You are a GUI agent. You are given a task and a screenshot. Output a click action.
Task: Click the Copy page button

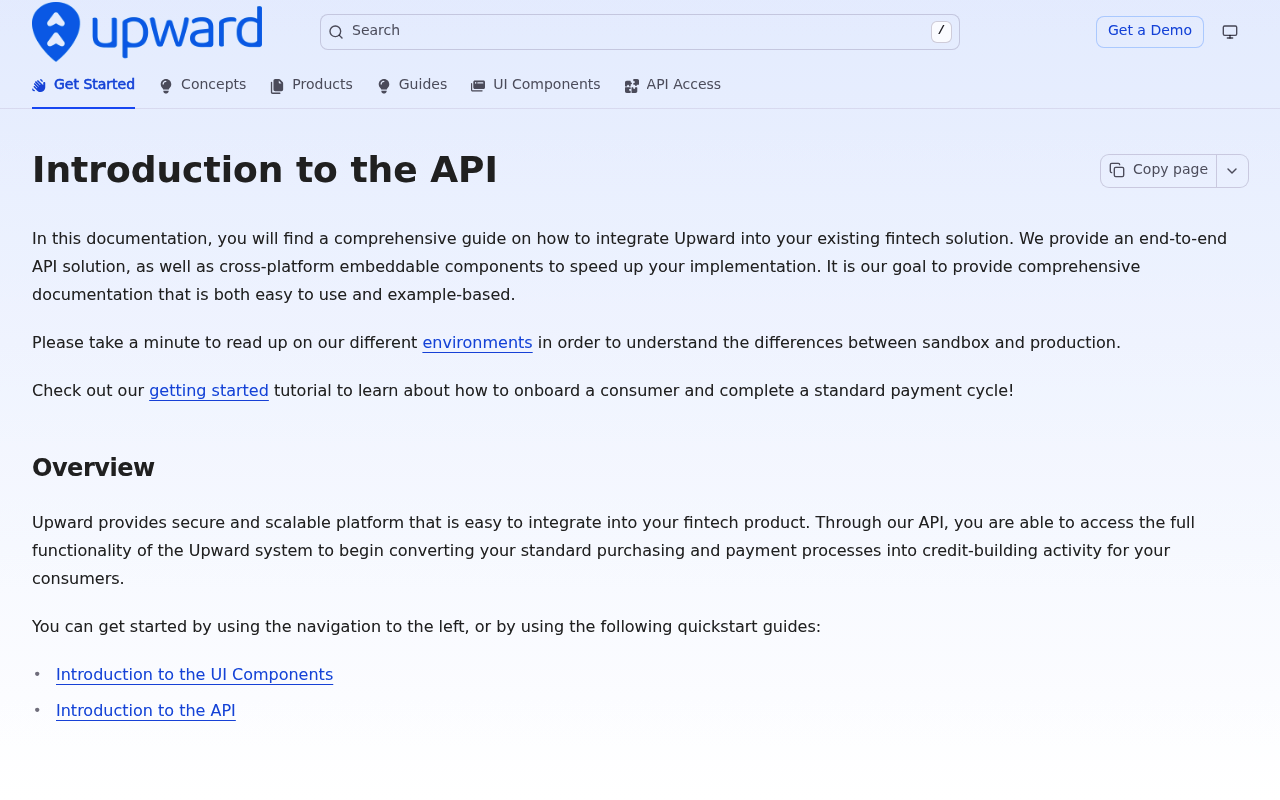[x=1159, y=171]
